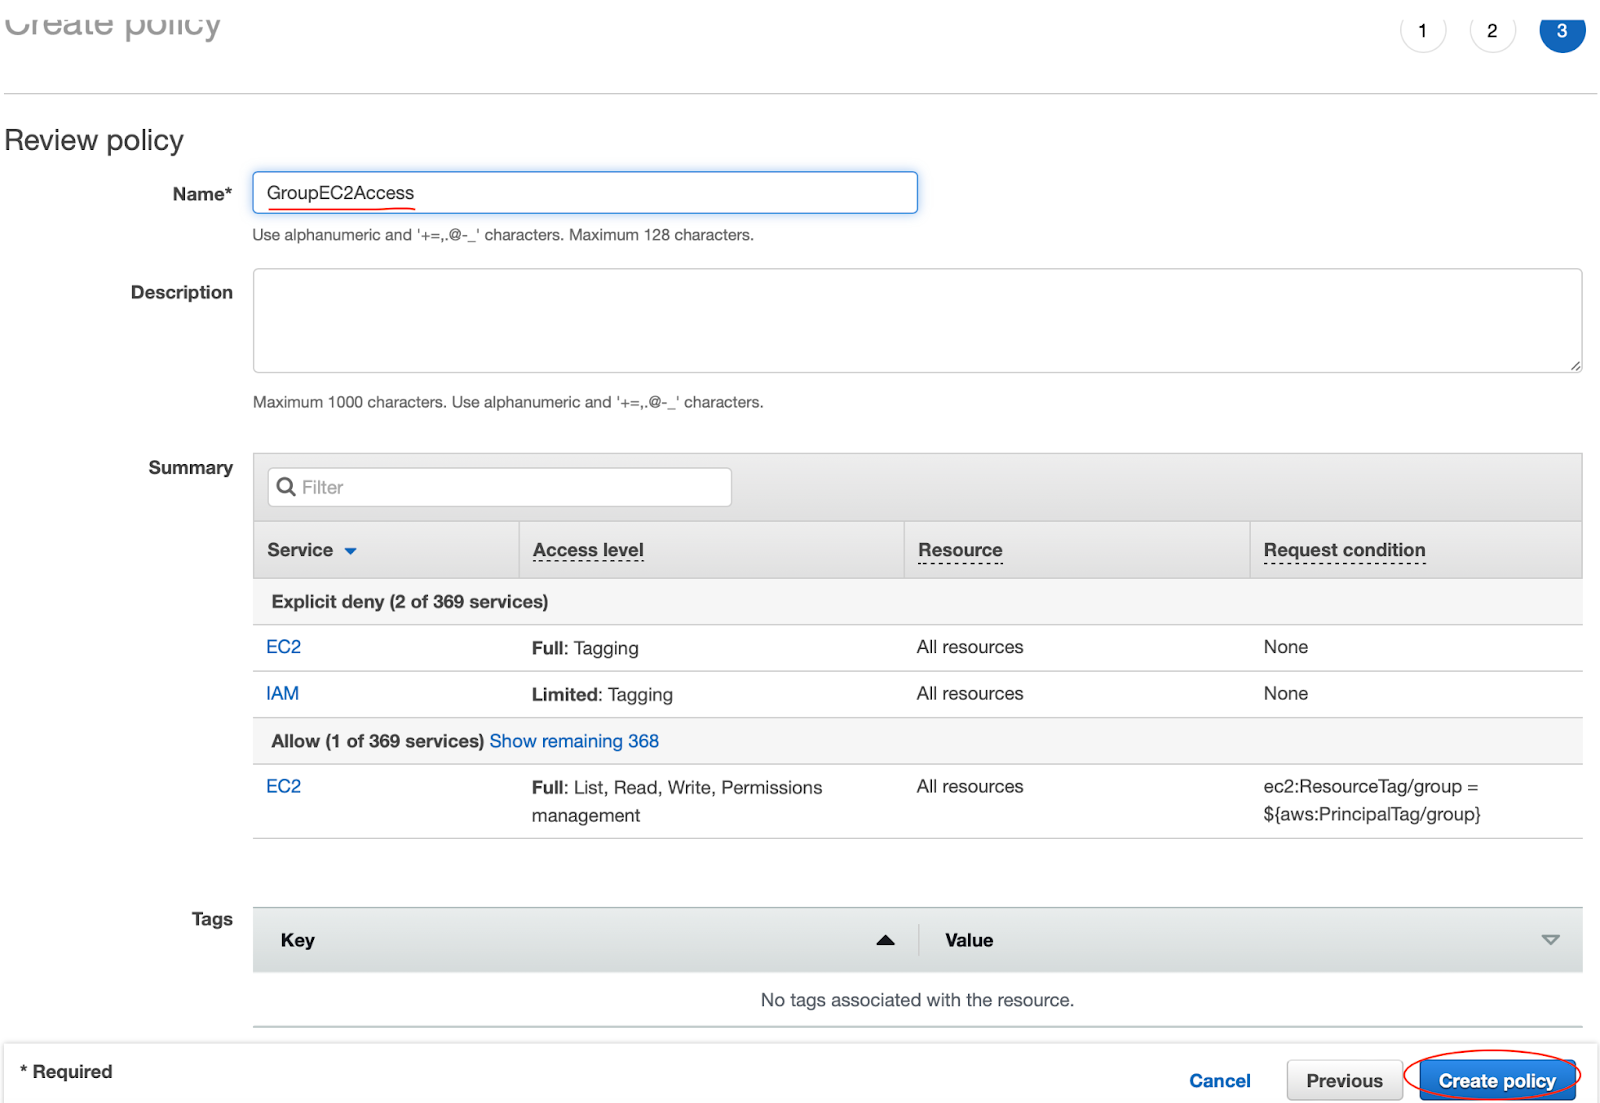The width and height of the screenshot is (1600, 1103).
Task: Show remaining 368 services
Action: click(x=574, y=741)
